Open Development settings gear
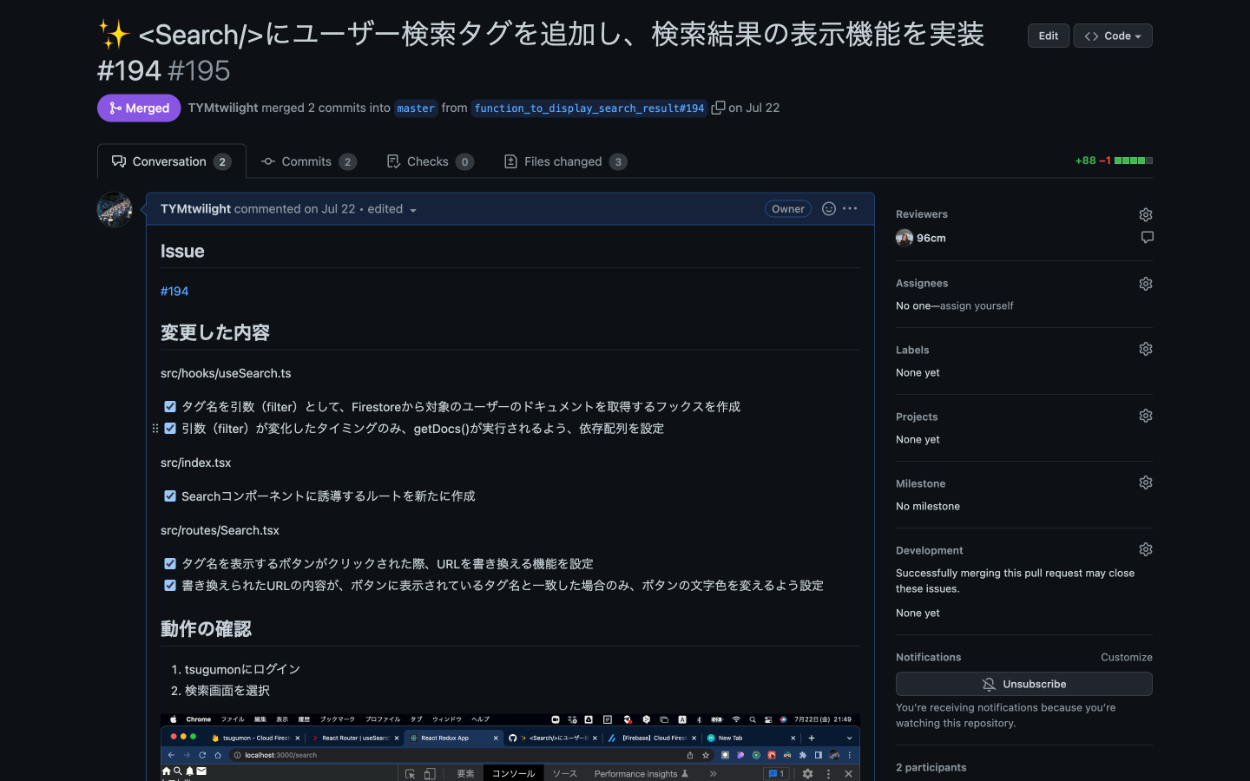1250x781 pixels. coord(1145,550)
